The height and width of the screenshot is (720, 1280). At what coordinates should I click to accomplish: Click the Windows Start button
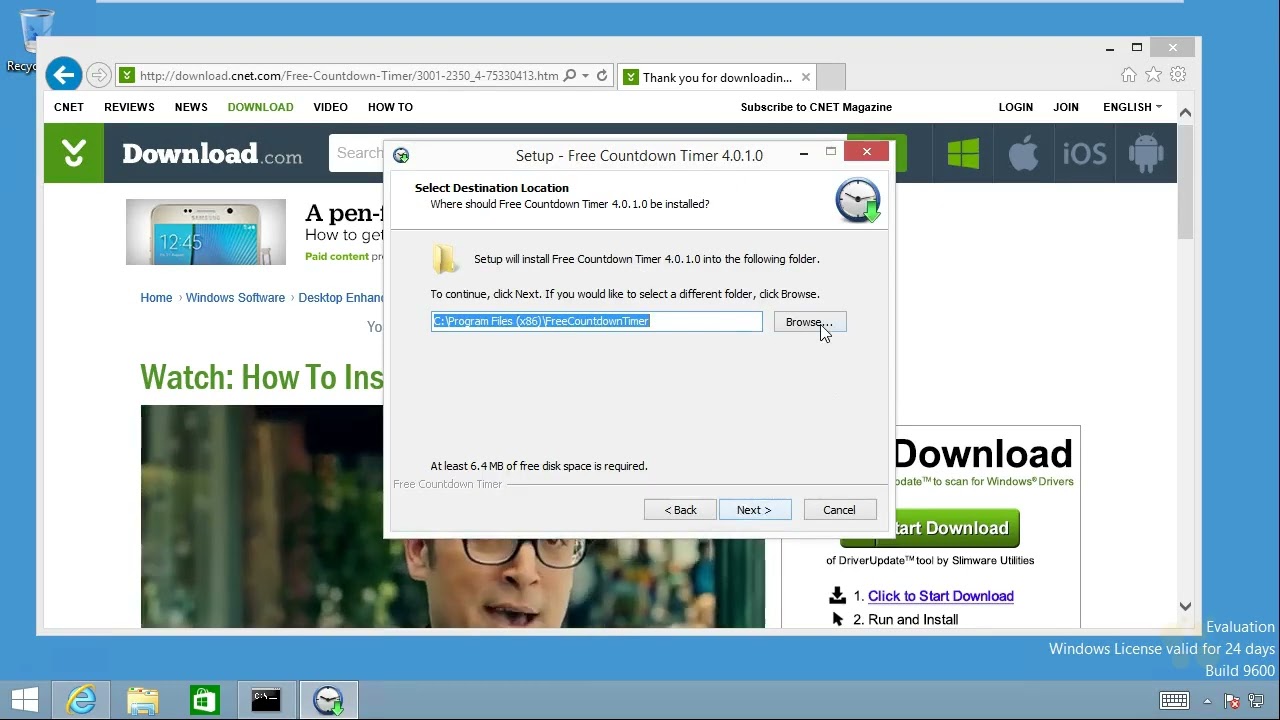coord(25,700)
